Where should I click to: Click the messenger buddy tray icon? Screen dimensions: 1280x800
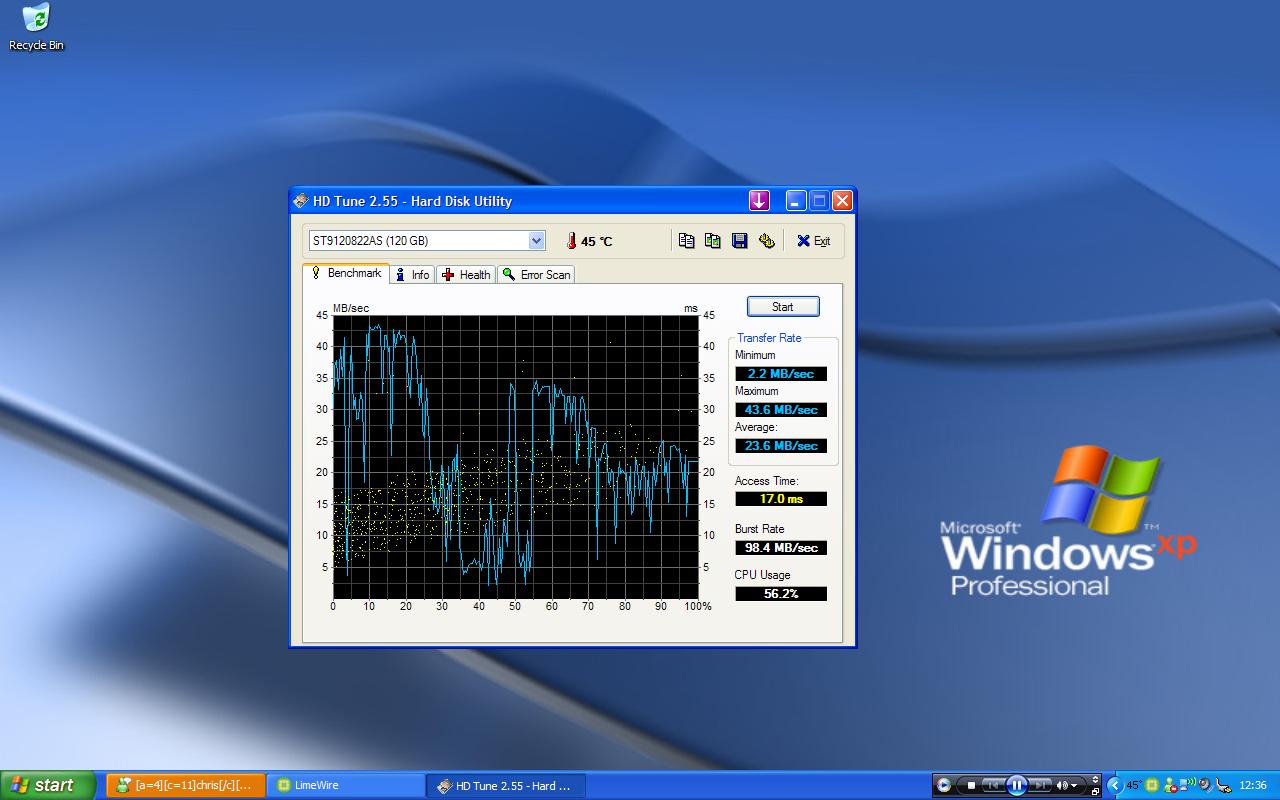coord(1170,786)
